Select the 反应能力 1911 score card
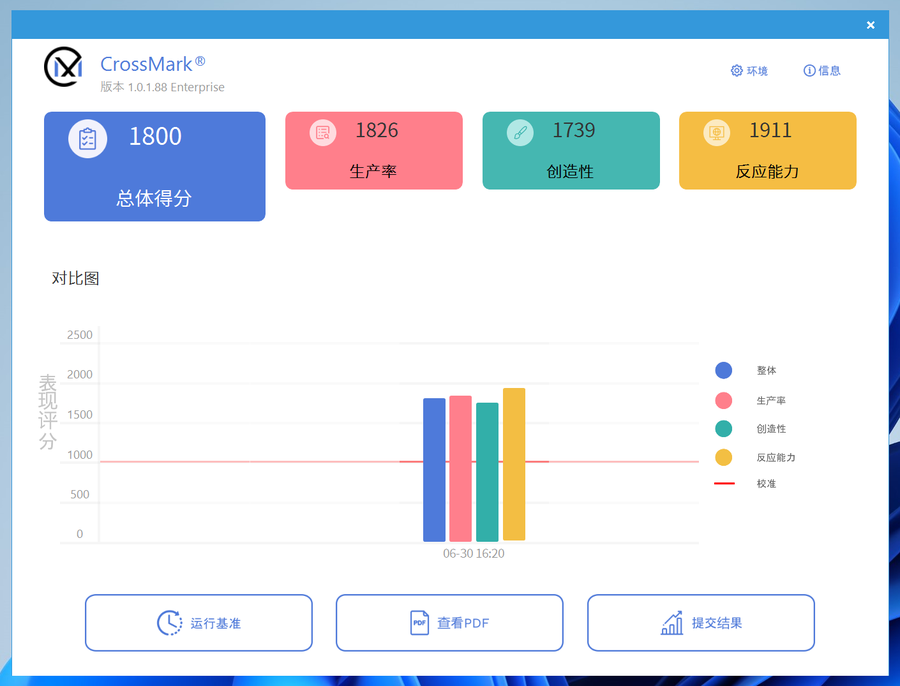Viewport: 900px width, 686px height. point(767,150)
